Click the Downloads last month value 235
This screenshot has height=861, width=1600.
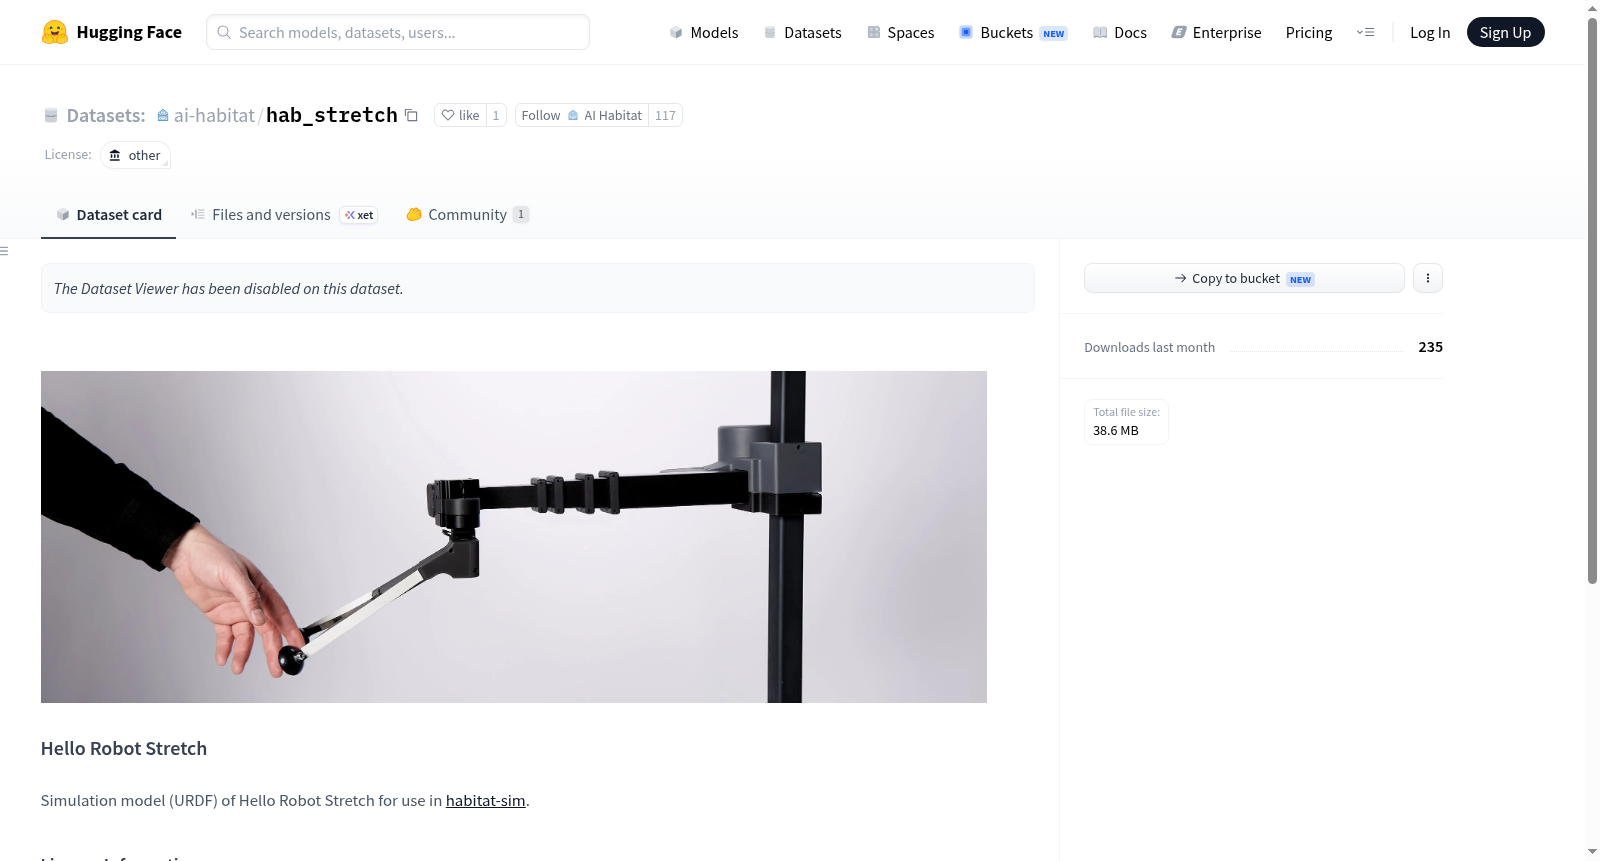click(x=1430, y=347)
